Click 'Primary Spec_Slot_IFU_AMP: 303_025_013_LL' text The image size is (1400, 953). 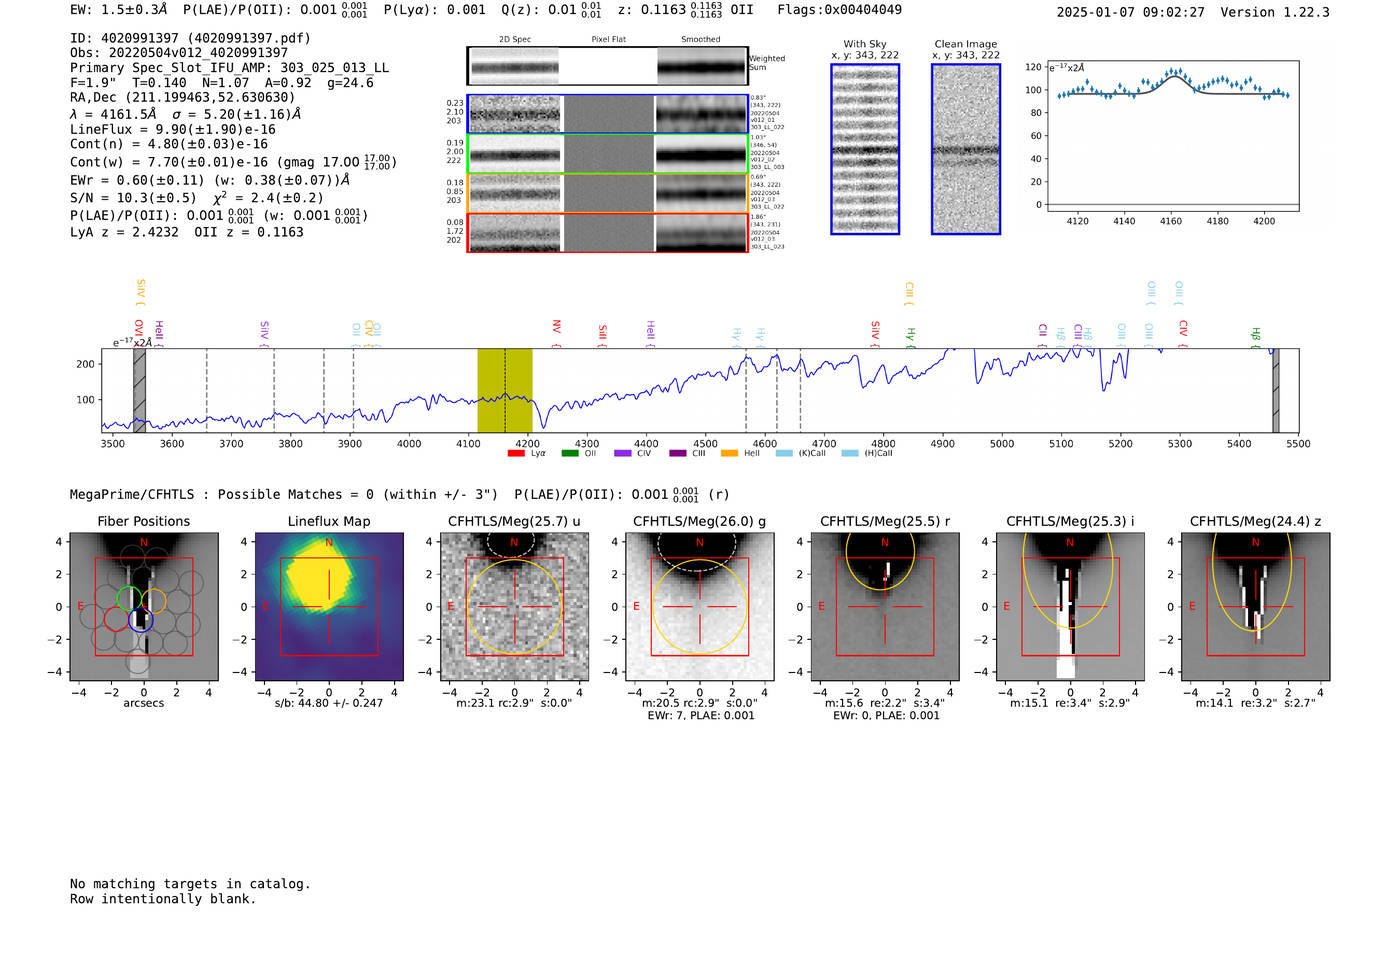pos(230,67)
